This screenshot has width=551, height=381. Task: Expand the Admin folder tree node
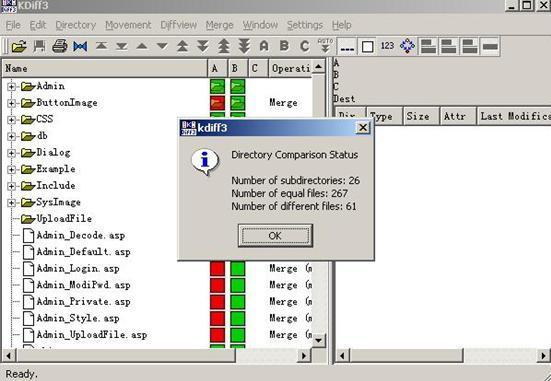pyautogui.click(x=12, y=86)
